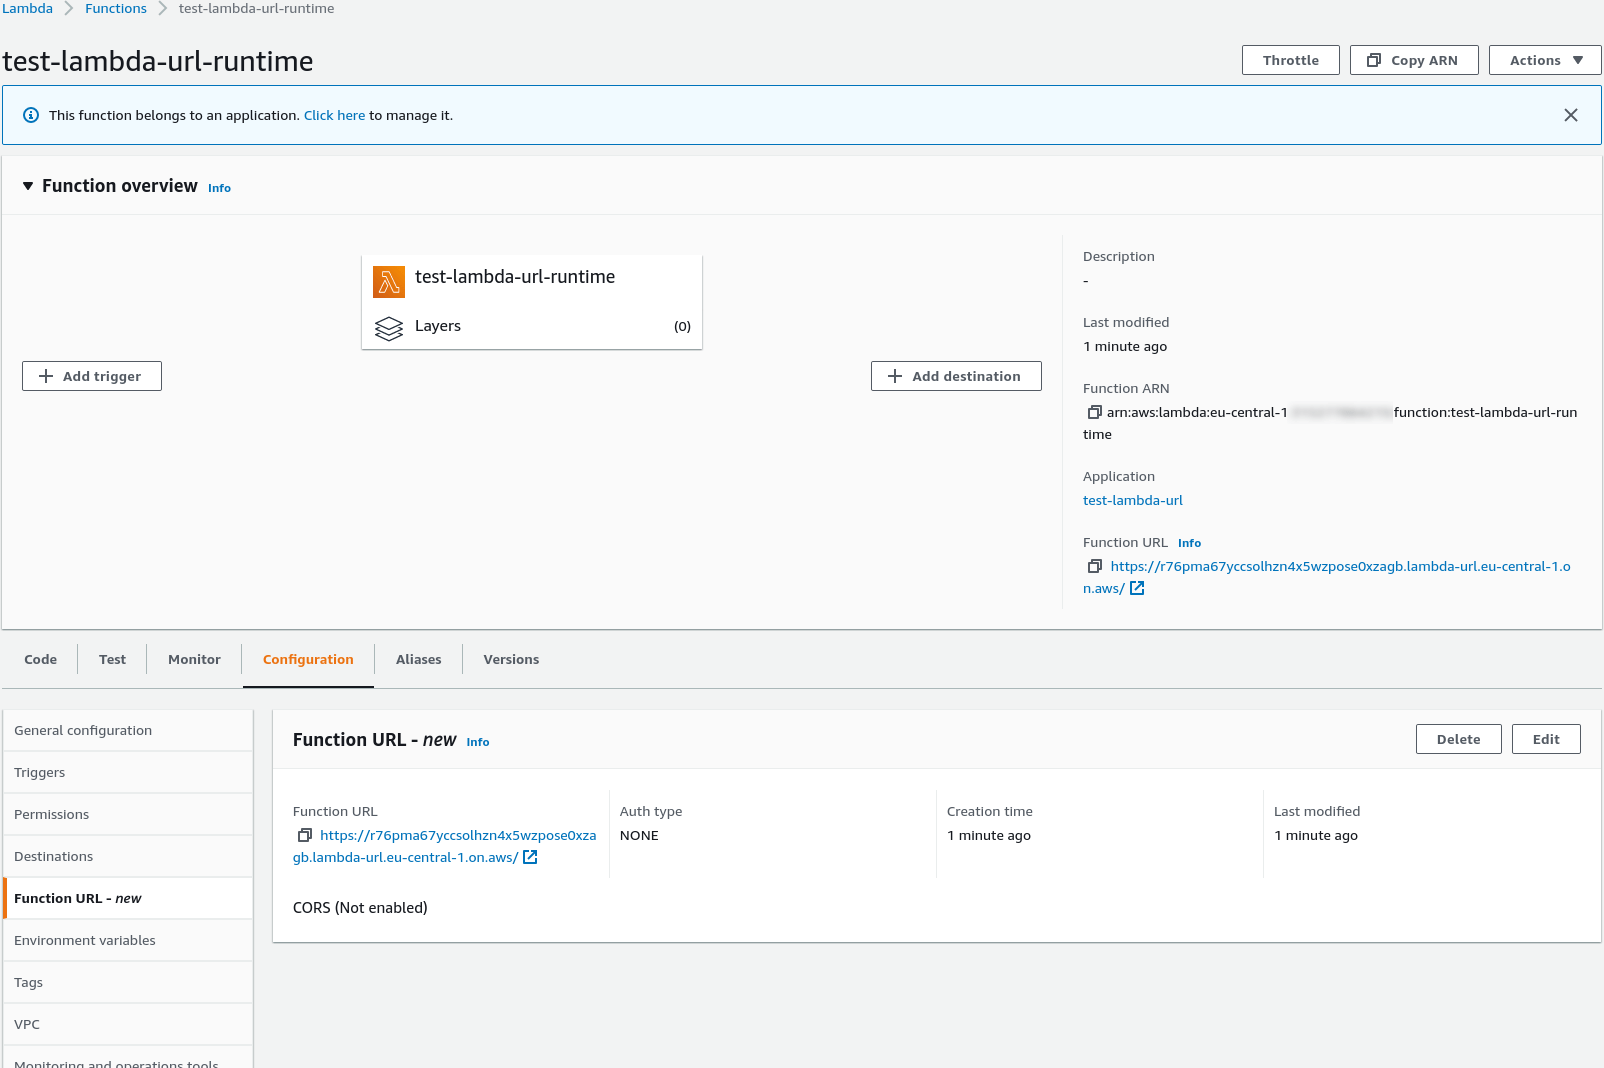Click the Layers stack icon

389,328
